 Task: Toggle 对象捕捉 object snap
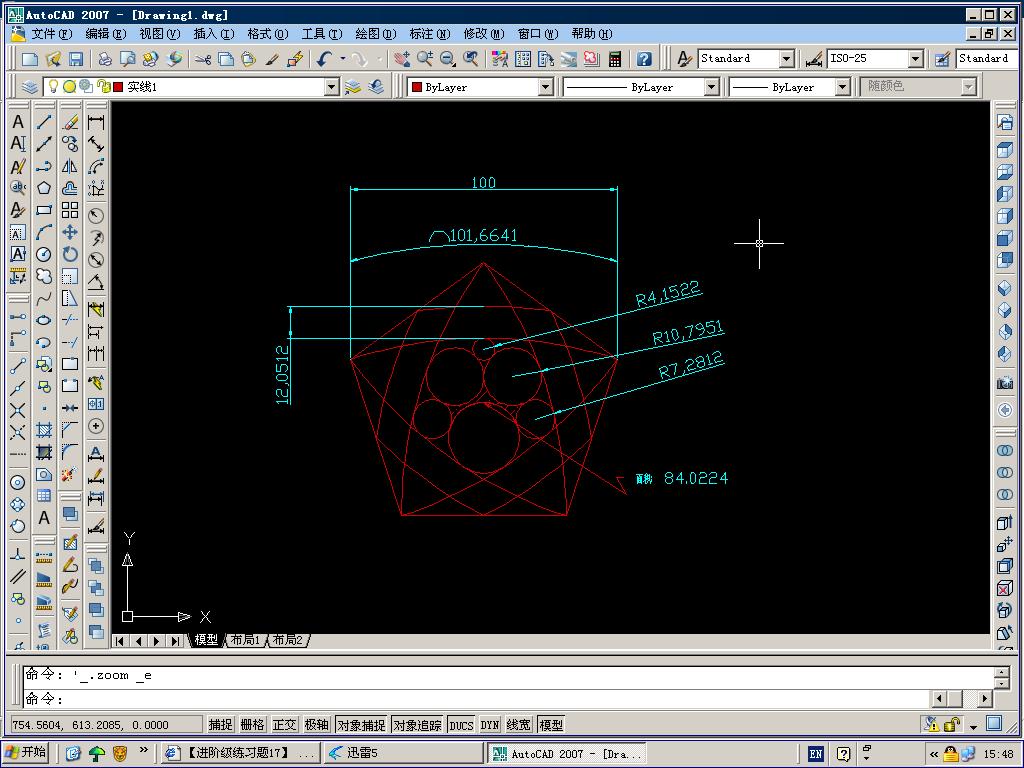point(361,725)
